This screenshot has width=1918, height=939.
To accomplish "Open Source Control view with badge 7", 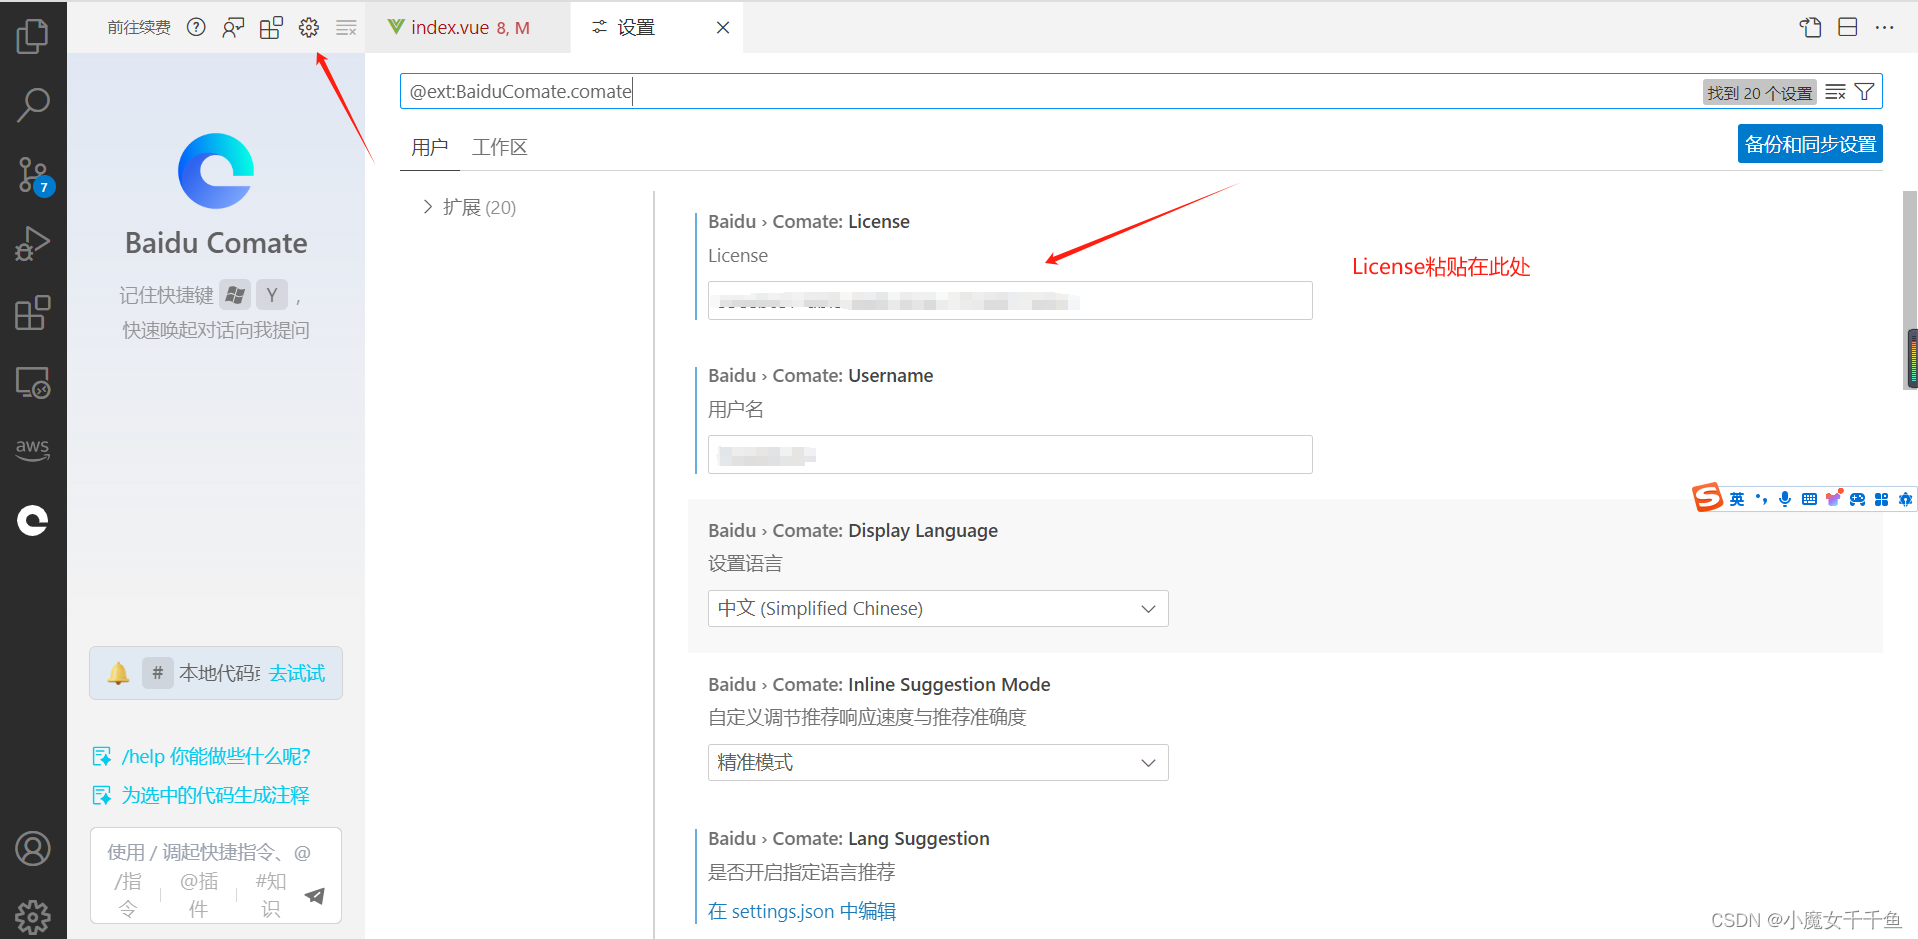I will [x=33, y=175].
